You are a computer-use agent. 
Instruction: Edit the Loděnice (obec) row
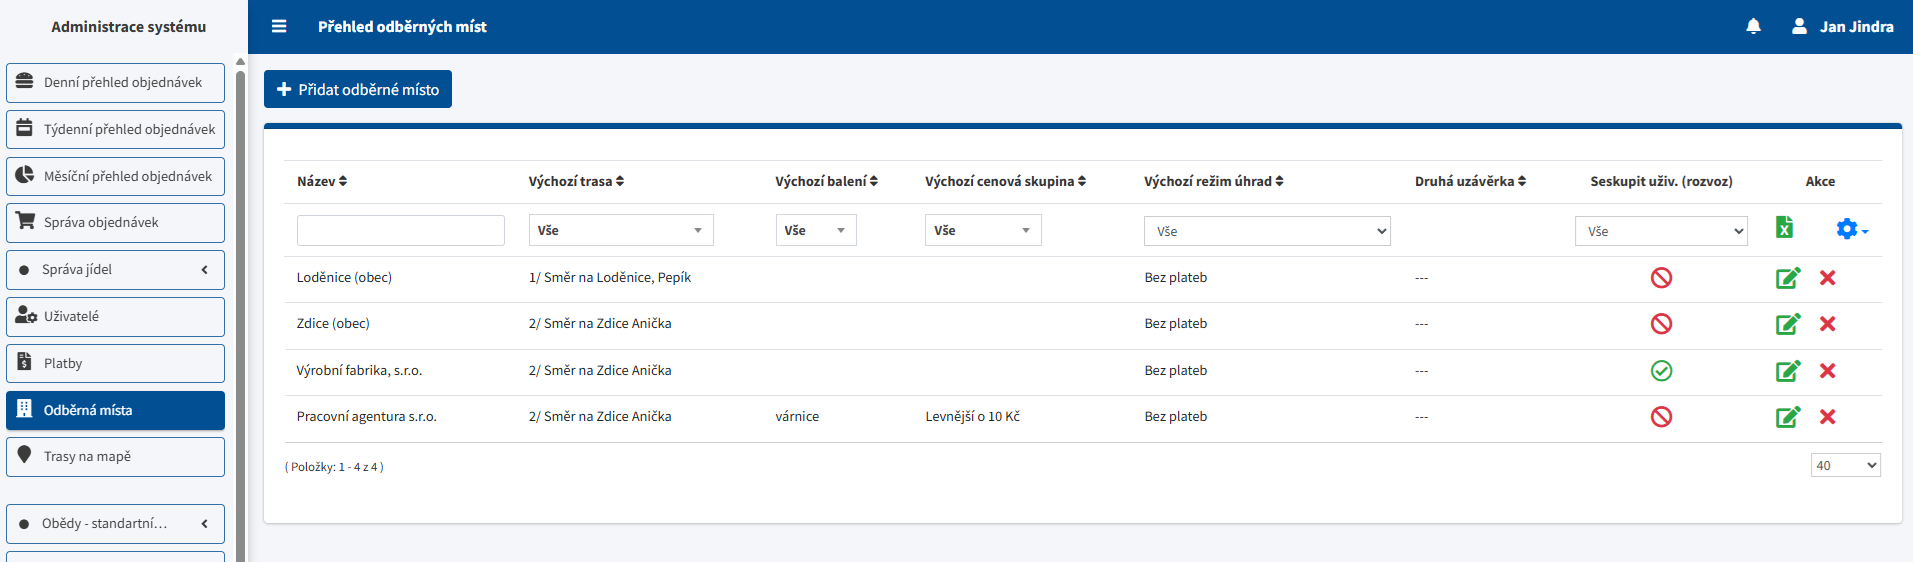tap(1787, 278)
